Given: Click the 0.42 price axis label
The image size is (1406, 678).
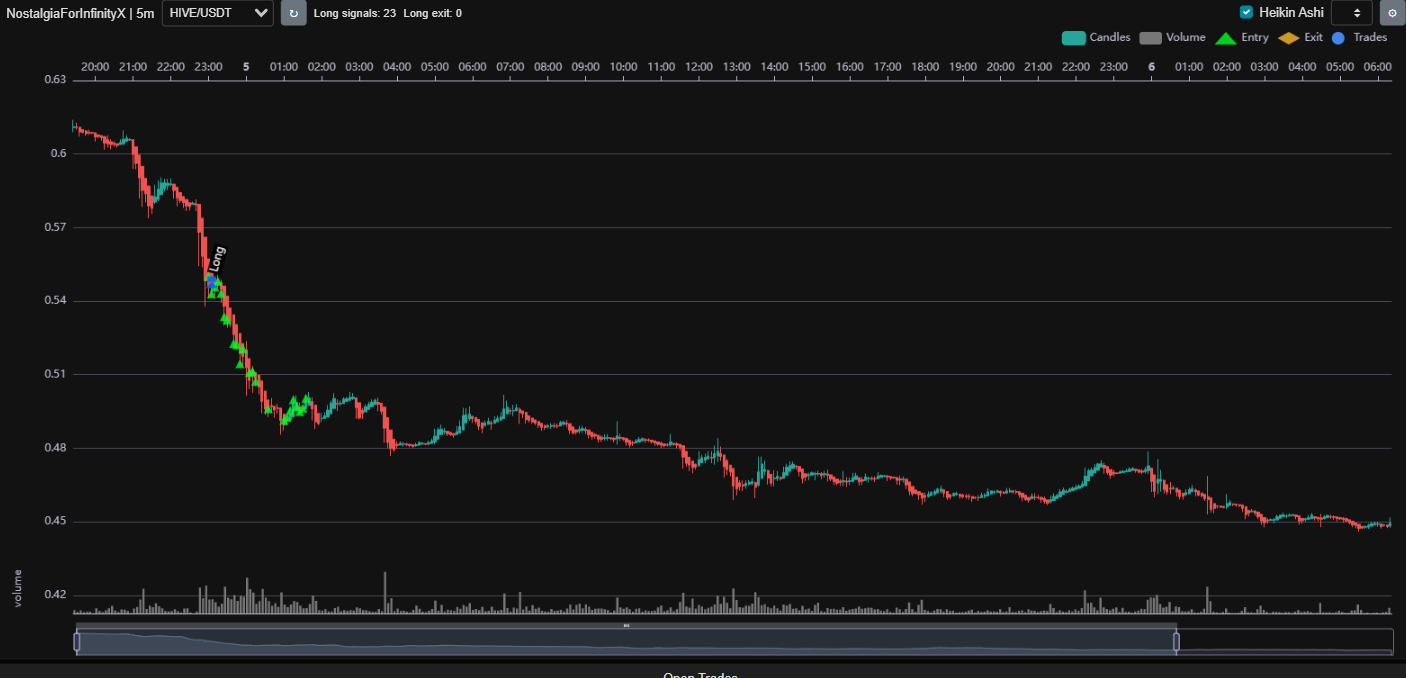Looking at the screenshot, I should [54, 595].
